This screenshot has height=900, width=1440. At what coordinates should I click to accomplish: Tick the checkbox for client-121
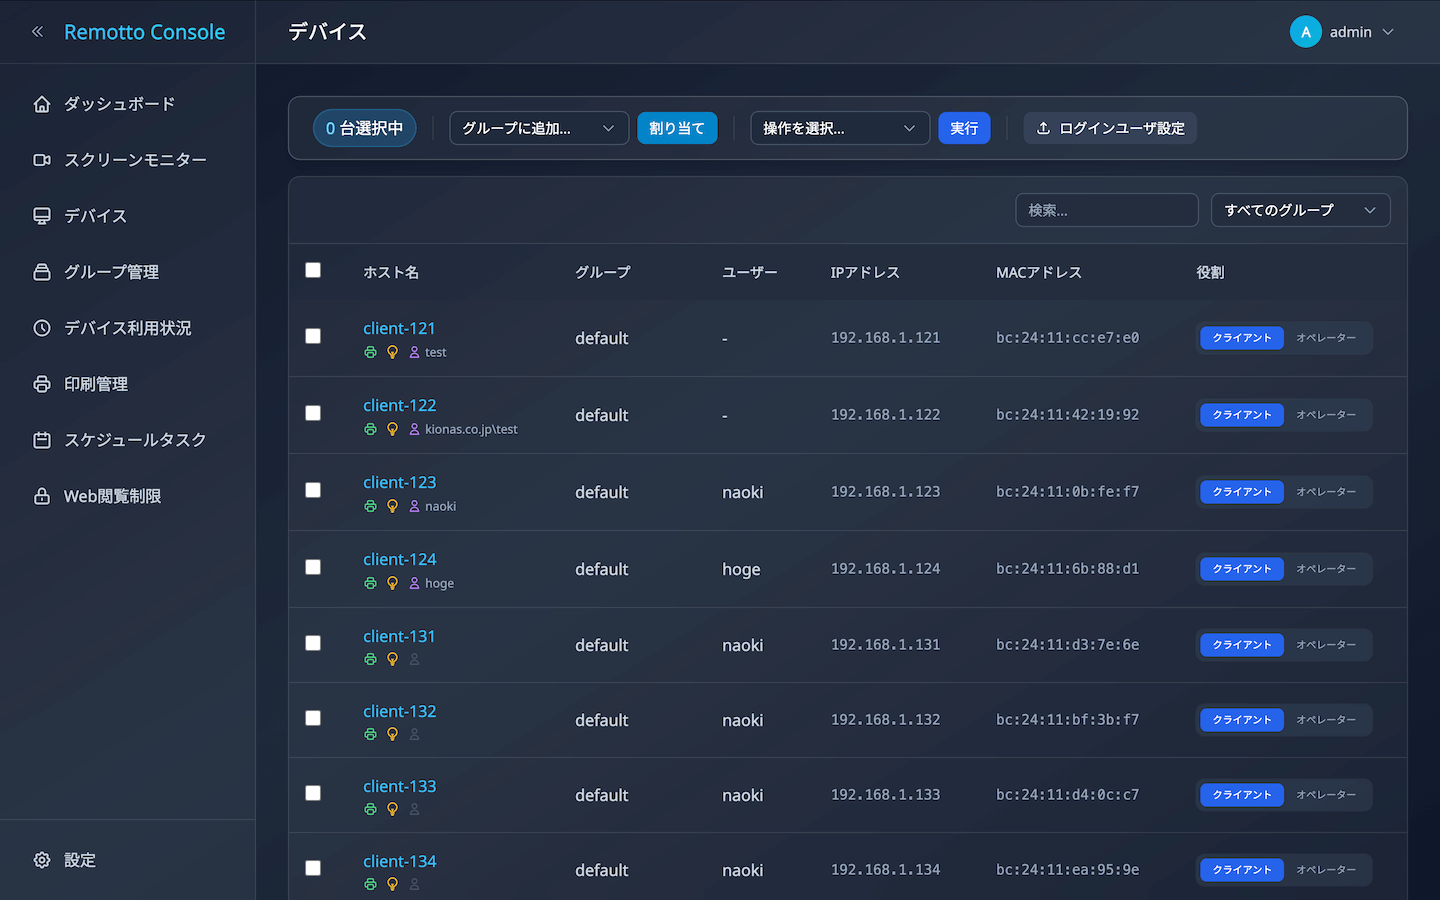313,336
